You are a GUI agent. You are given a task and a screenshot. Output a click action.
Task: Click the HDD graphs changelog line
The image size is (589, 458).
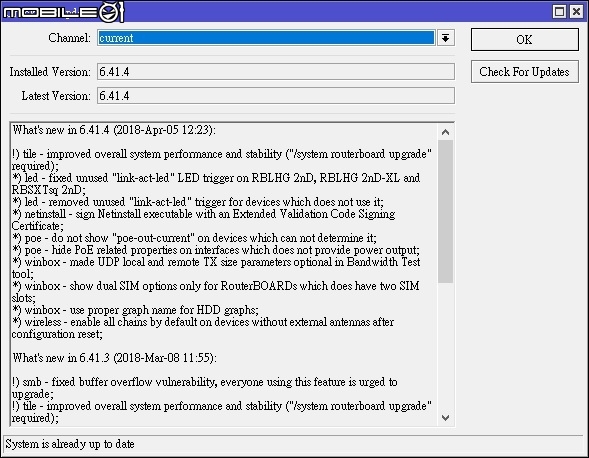pyautogui.click(x=135, y=310)
